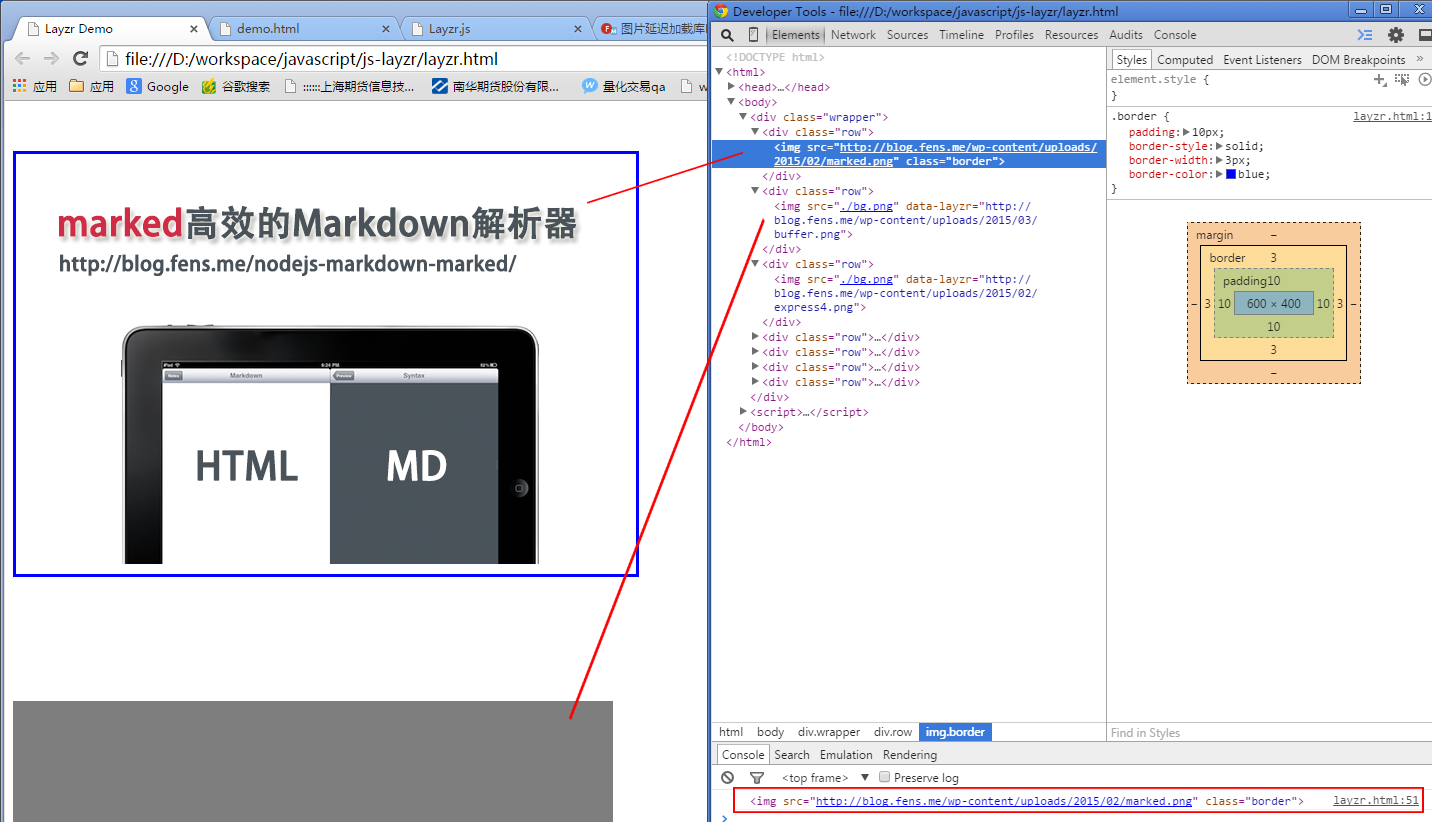Select the DOM Breakpoints tab
1432x822 pixels.
pos(1358,60)
